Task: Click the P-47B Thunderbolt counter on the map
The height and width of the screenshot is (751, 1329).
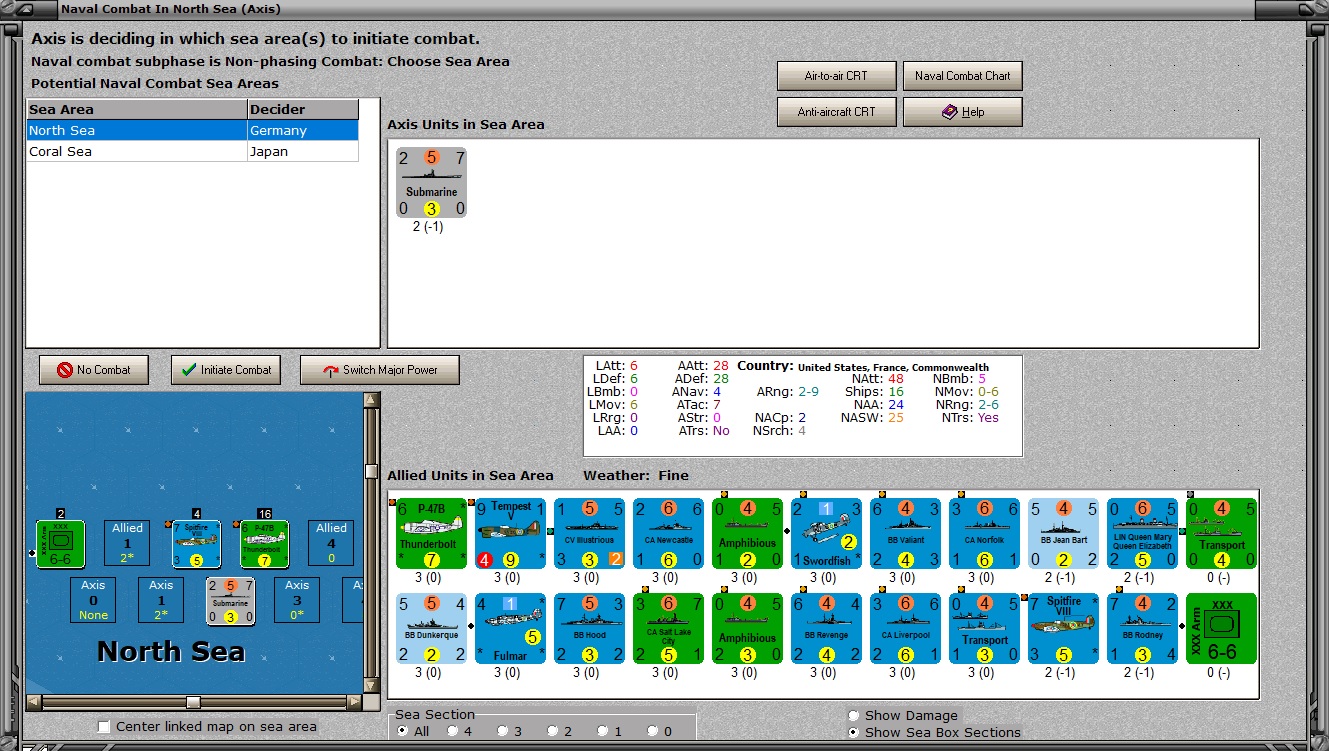Action: (265, 544)
